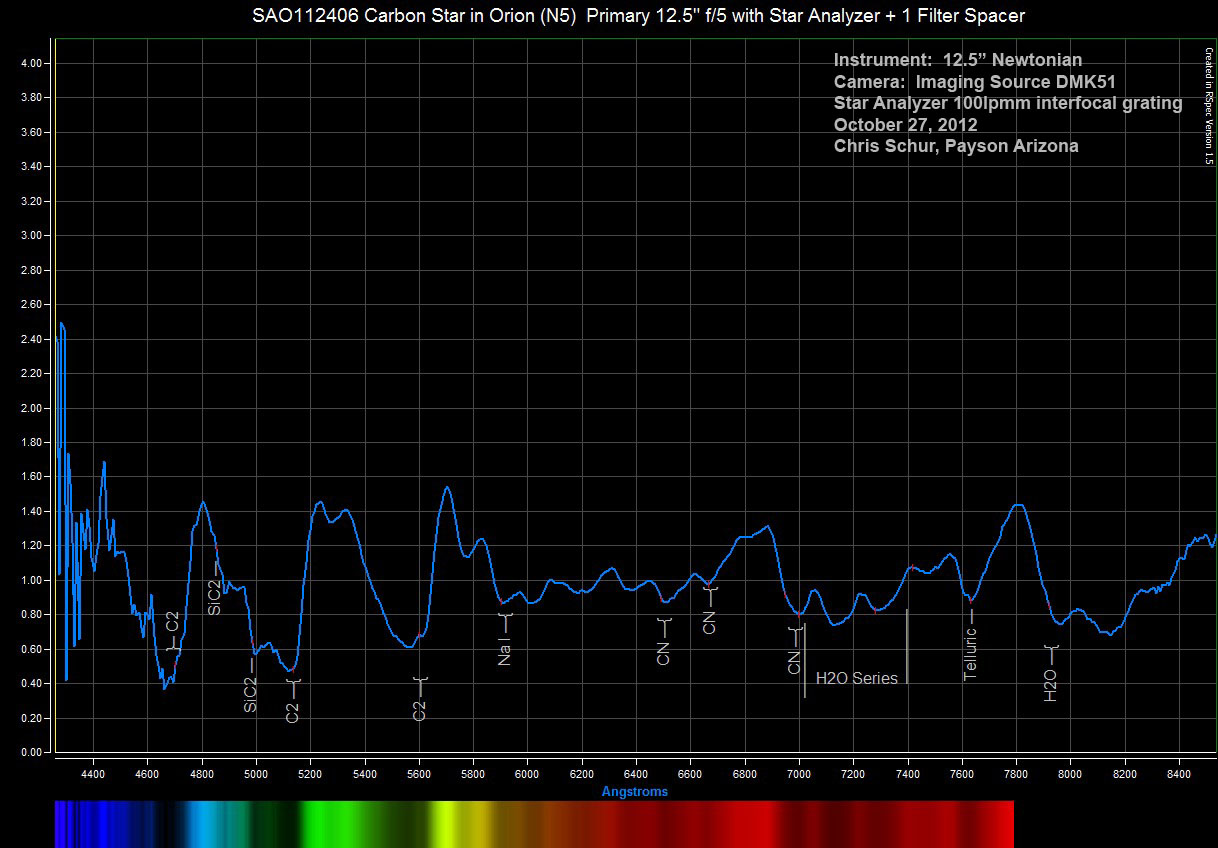Screen dimensions: 1218x848
Task: Click the CN label near 6500 Angstroms
Action: pos(663,654)
